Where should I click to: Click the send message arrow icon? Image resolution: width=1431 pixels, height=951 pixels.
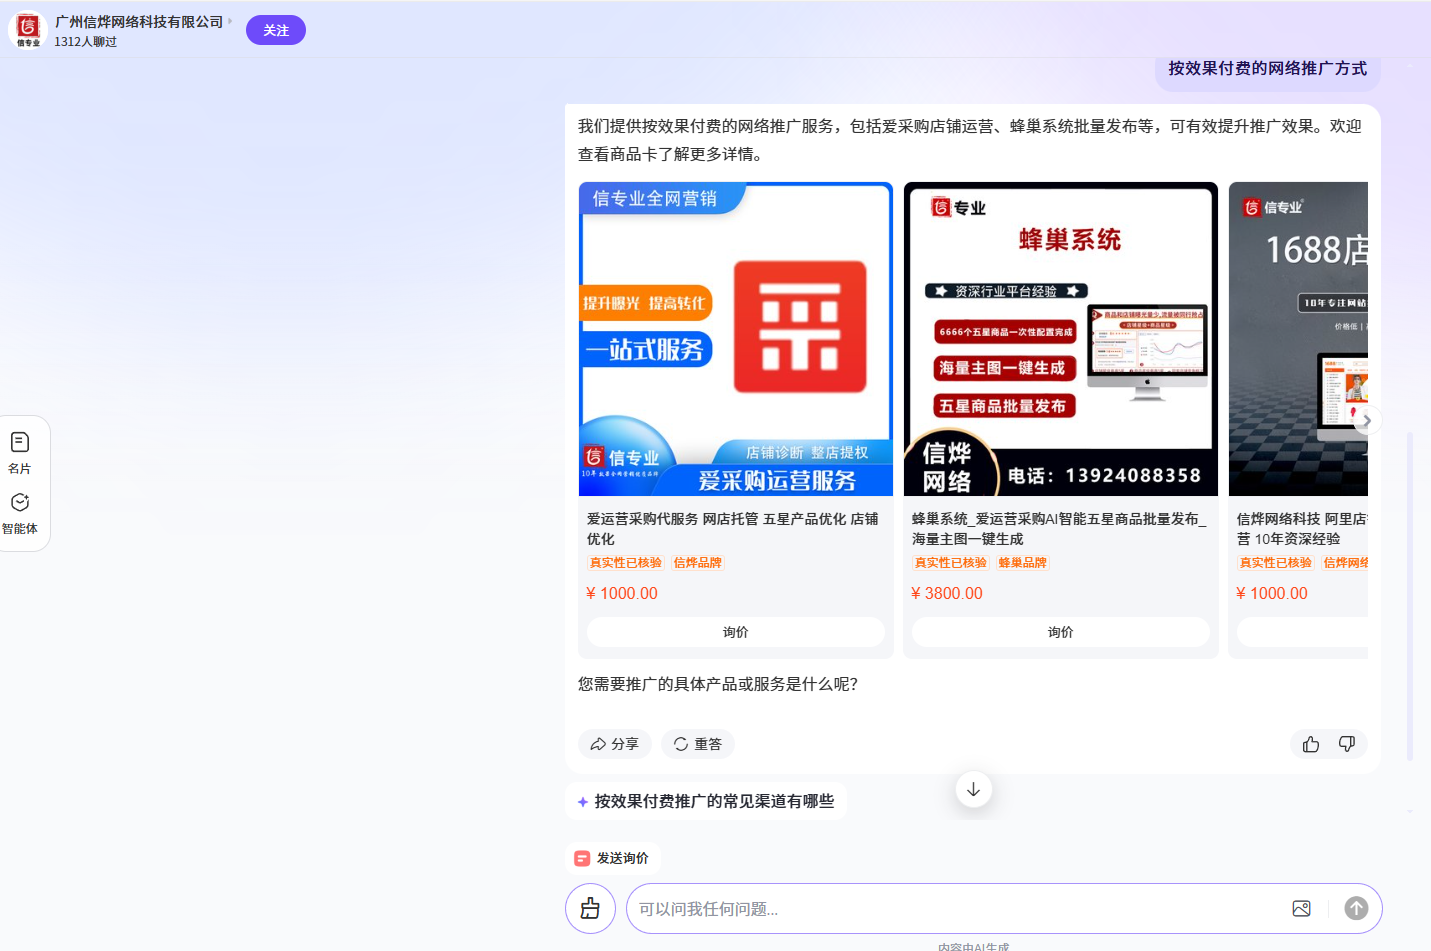[1356, 908]
